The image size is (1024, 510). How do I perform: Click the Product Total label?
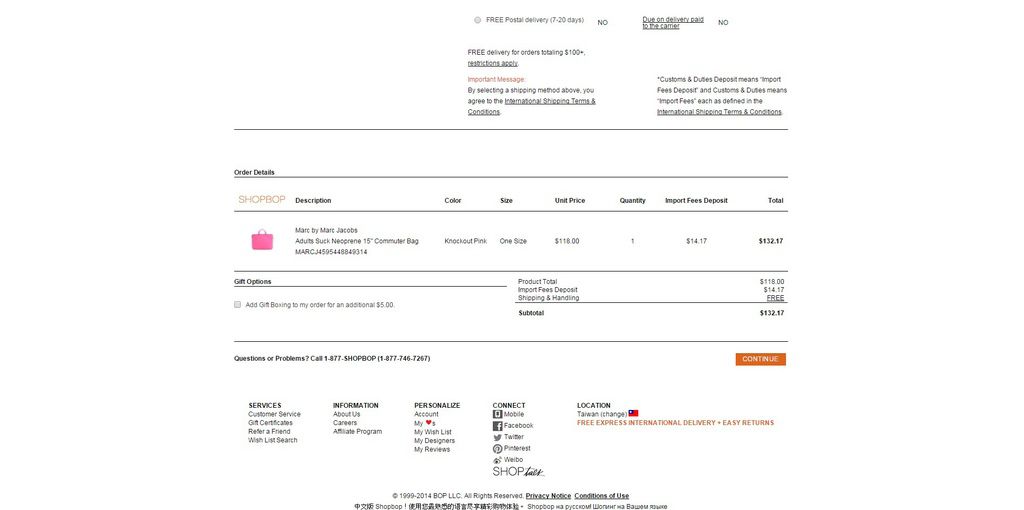[537, 282]
